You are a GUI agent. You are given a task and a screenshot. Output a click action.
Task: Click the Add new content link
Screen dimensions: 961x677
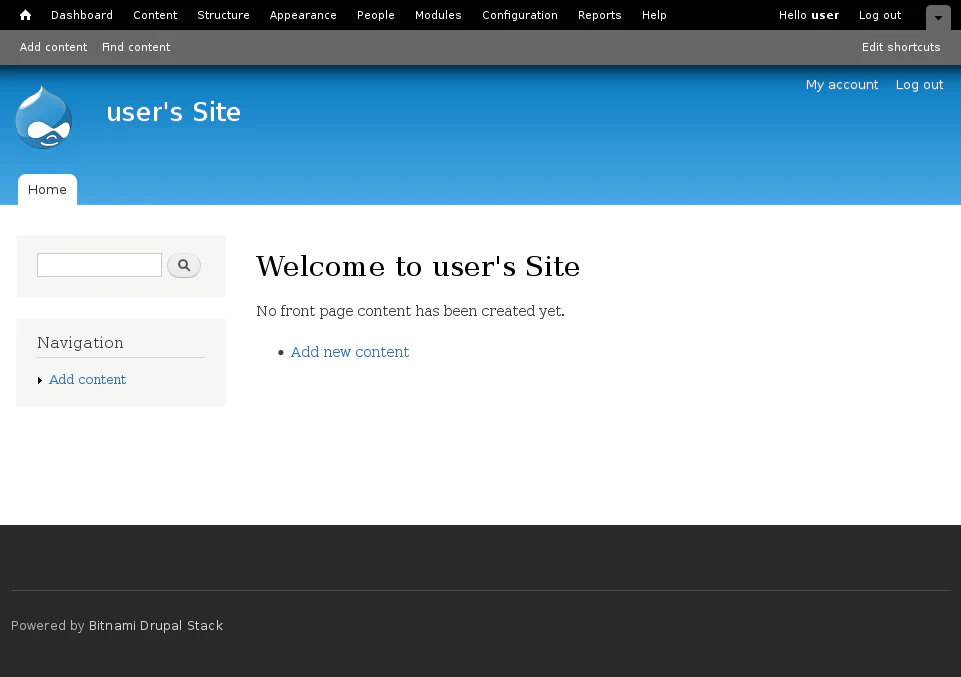350,352
